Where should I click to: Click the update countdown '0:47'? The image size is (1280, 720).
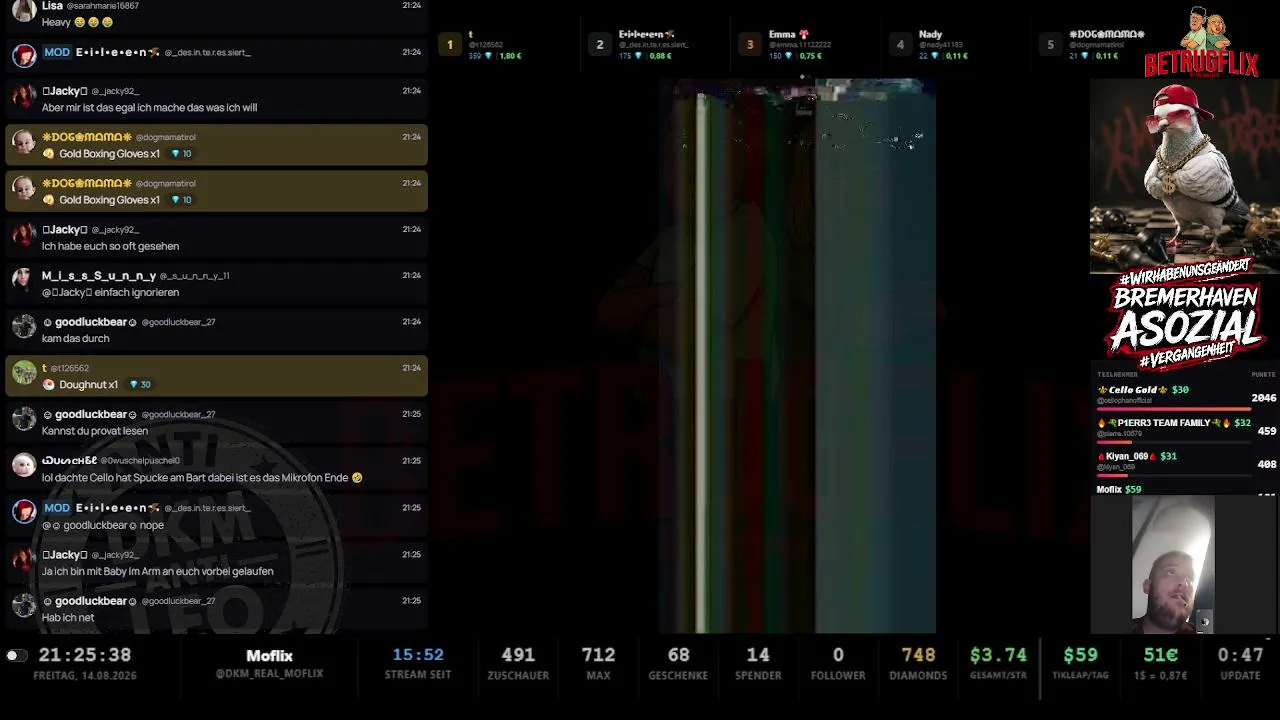point(1240,655)
